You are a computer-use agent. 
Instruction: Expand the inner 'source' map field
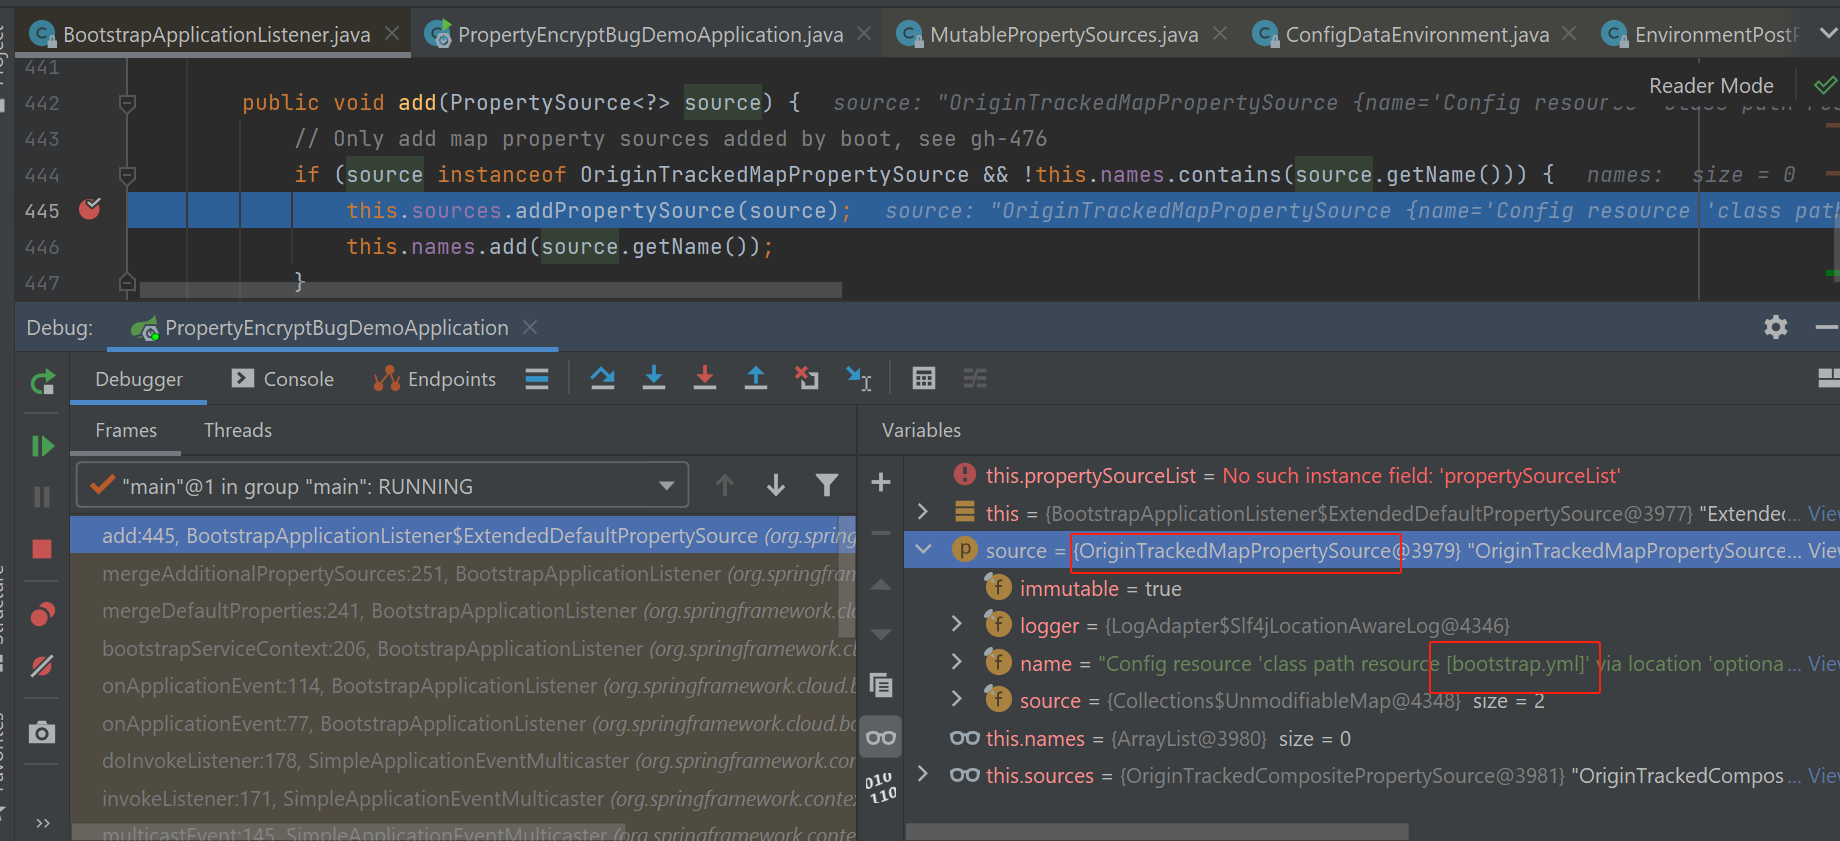[x=957, y=698]
